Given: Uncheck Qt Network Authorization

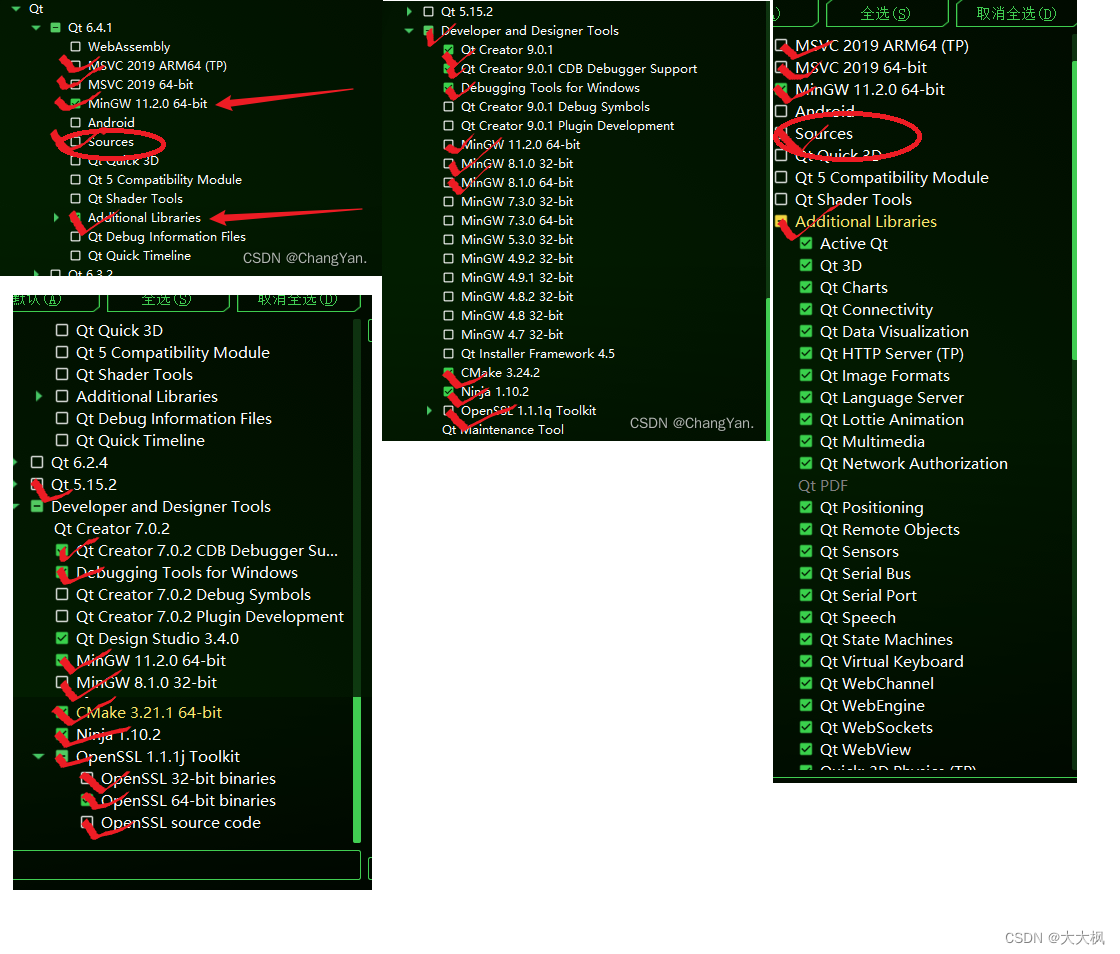Looking at the screenshot, I should click(806, 463).
